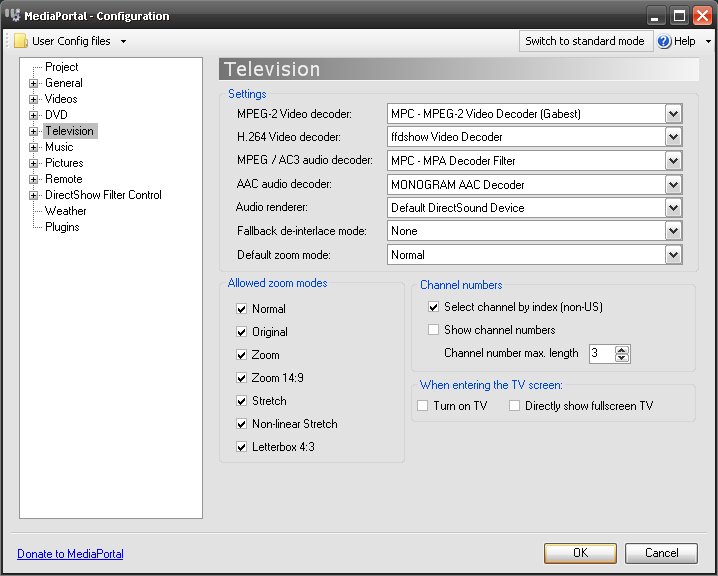Expand the DirectShow Filter Control node
718x576 pixels.
pyautogui.click(x=33, y=196)
